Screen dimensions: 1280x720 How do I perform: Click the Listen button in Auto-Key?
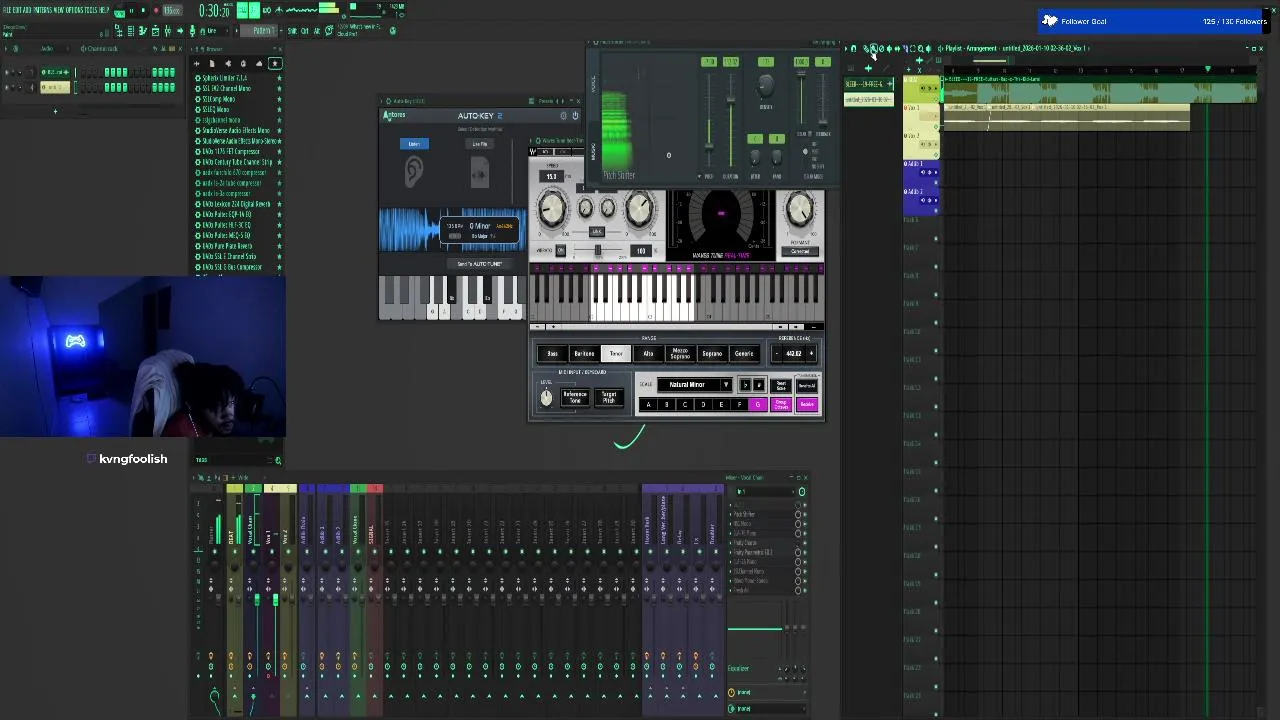click(414, 144)
